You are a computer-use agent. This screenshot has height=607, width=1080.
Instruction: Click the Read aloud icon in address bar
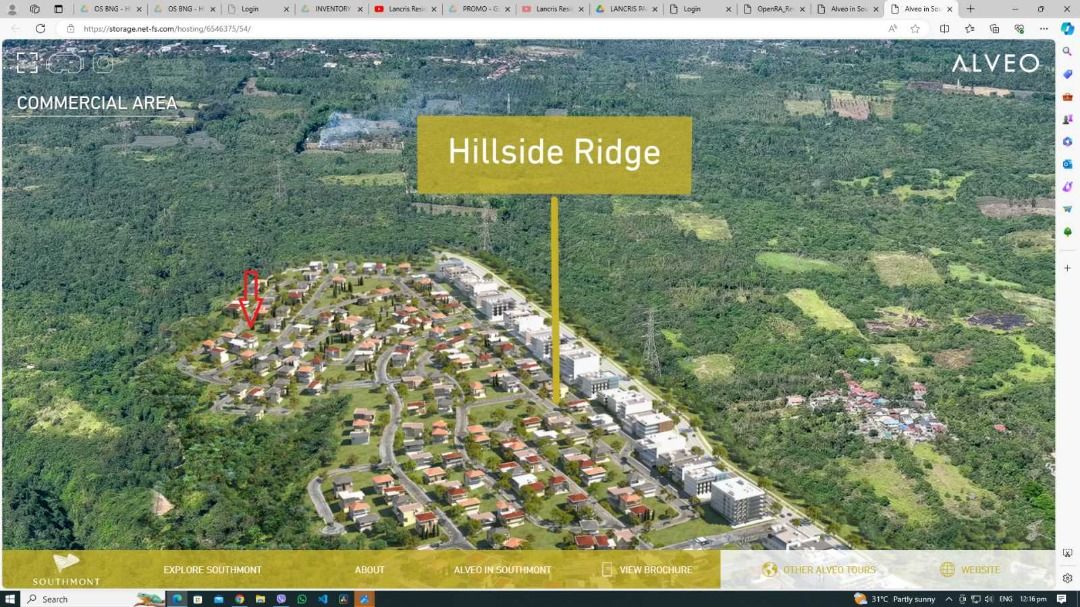point(893,29)
